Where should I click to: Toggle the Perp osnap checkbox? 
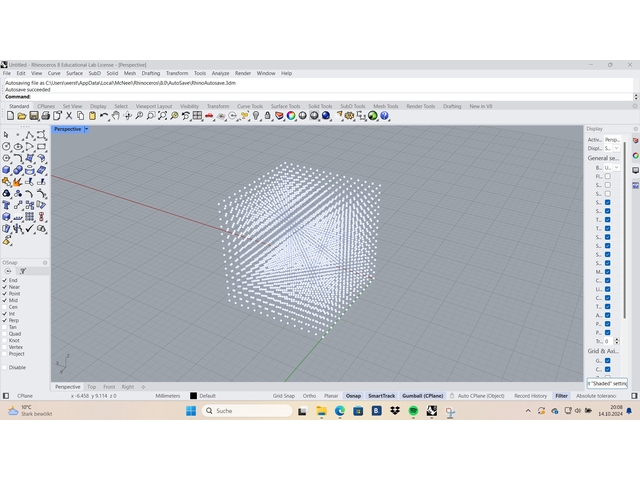tap(5, 320)
